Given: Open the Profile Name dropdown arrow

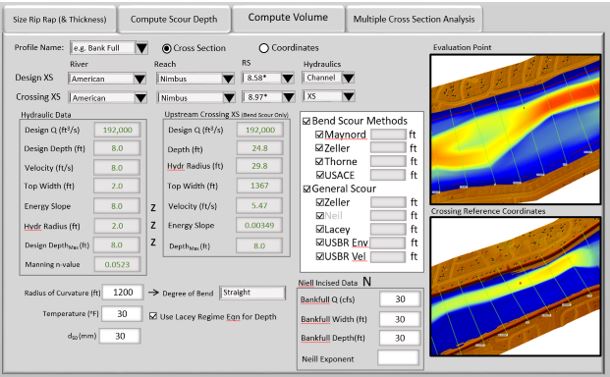Looking at the screenshot, I should pyautogui.click(x=142, y=48).
